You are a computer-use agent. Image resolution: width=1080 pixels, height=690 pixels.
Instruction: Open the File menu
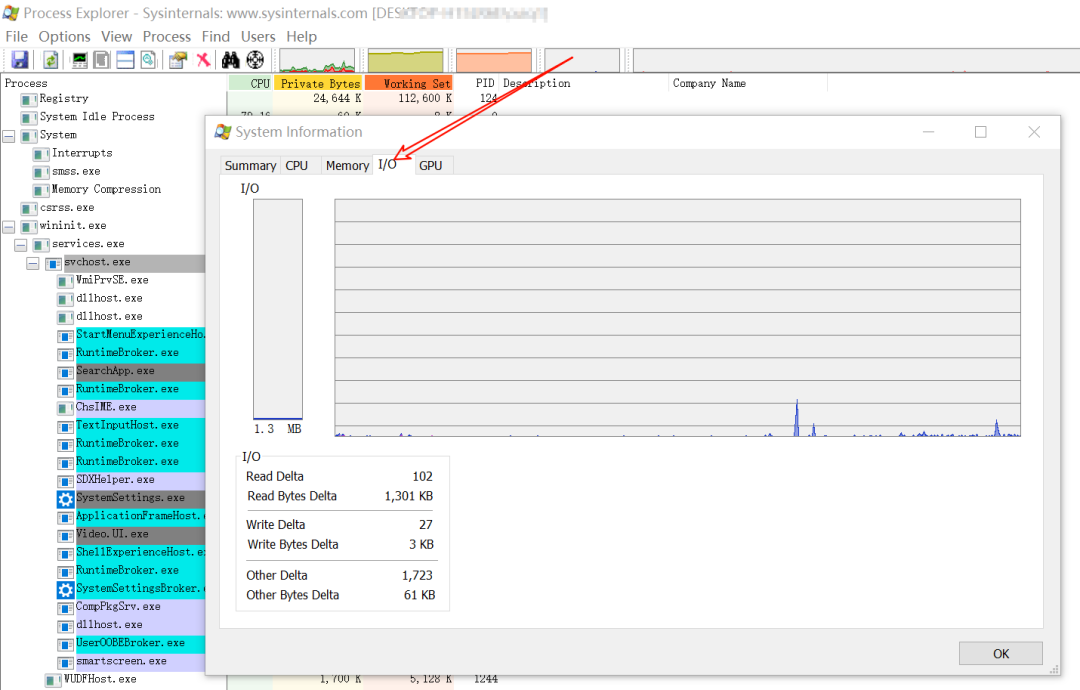(x=17, y=36)
